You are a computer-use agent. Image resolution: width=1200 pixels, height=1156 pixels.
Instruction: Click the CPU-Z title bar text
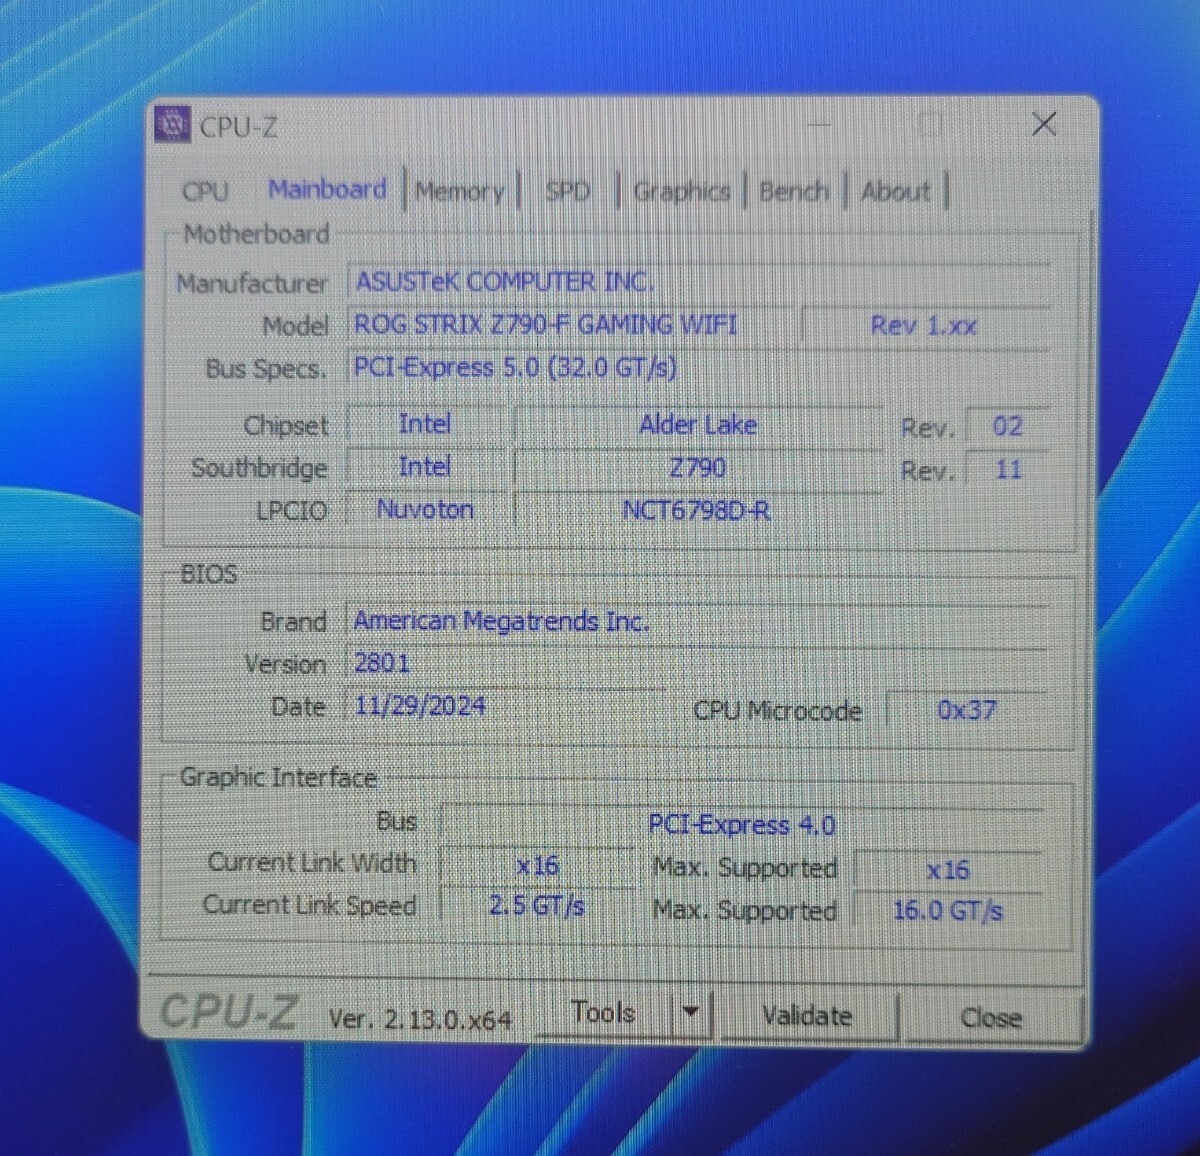click(239, 127)
